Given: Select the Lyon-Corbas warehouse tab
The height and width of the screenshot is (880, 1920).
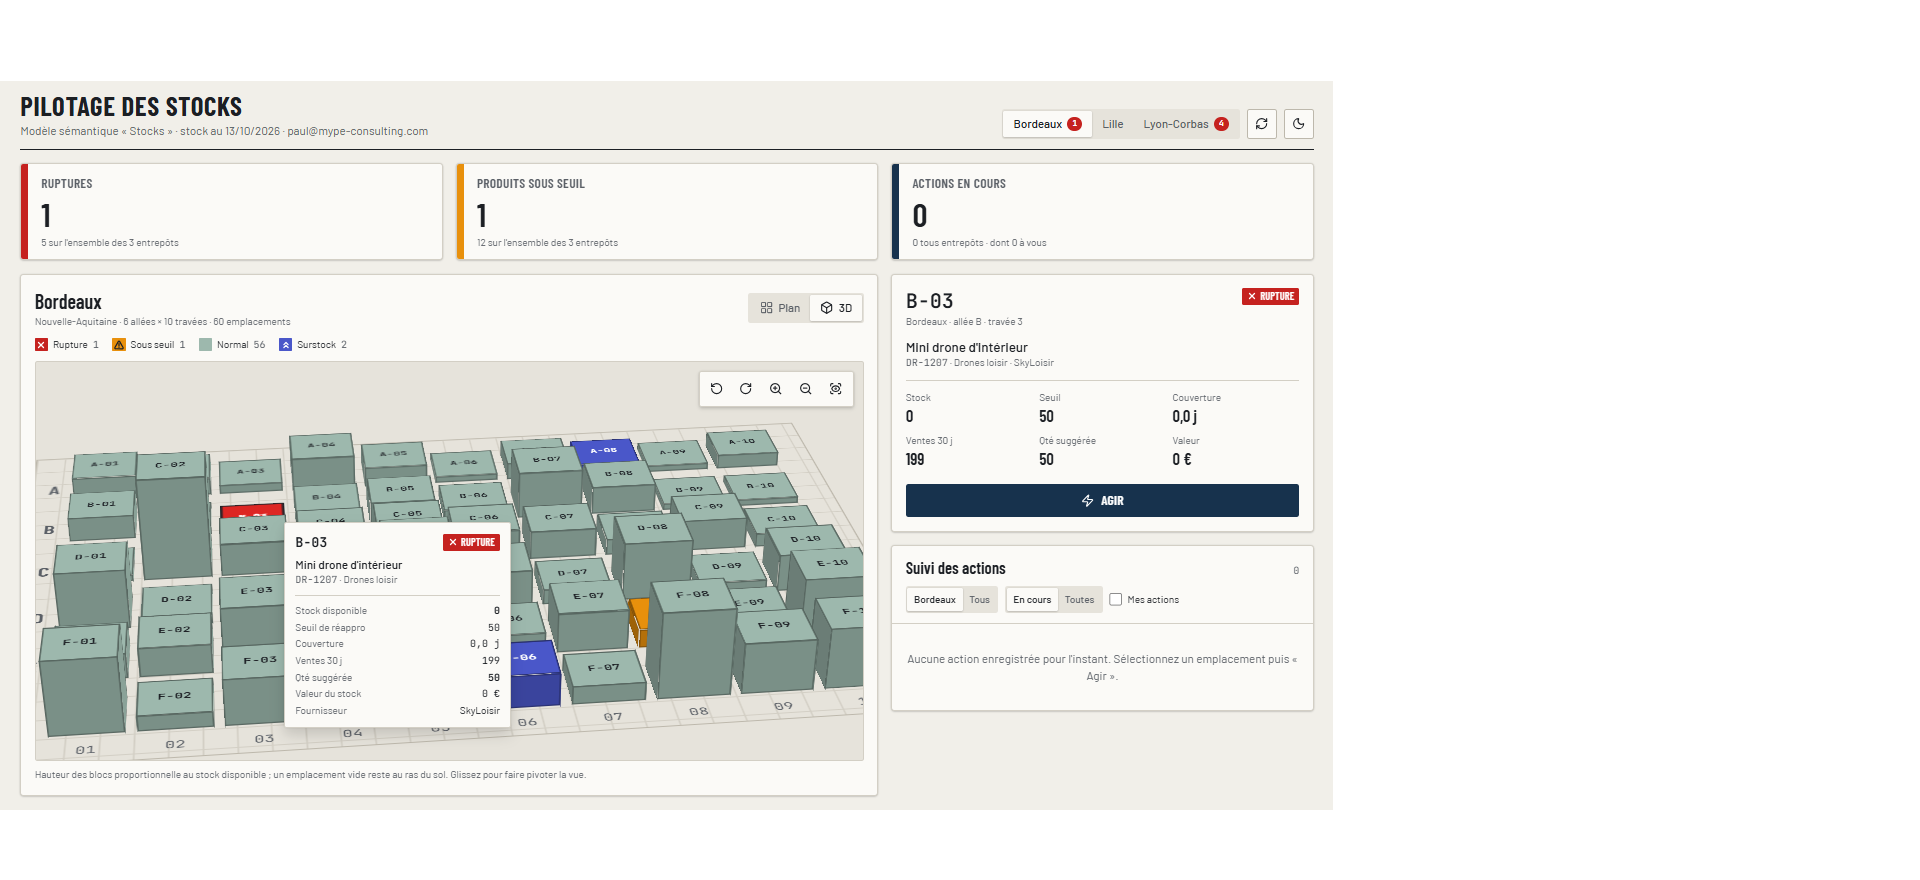Looking at the screenshot, I should [x=1186, y=124].
